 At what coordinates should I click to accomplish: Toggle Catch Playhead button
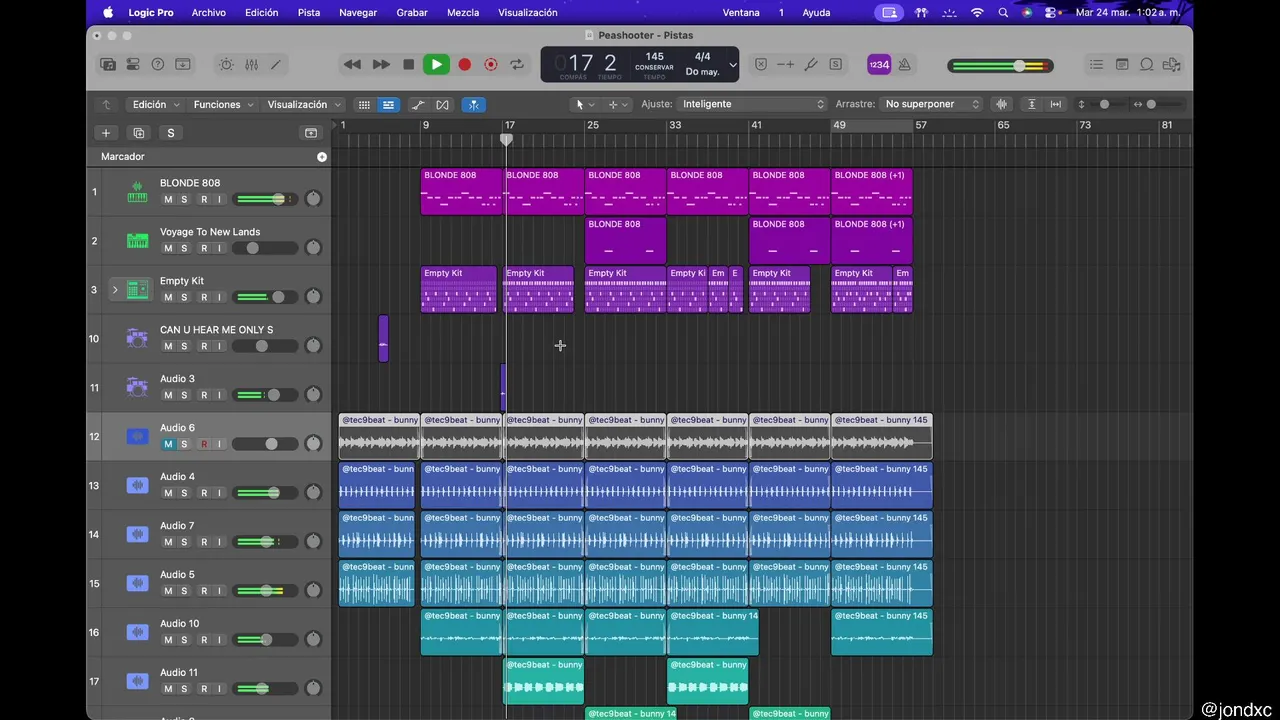(473, 104)
